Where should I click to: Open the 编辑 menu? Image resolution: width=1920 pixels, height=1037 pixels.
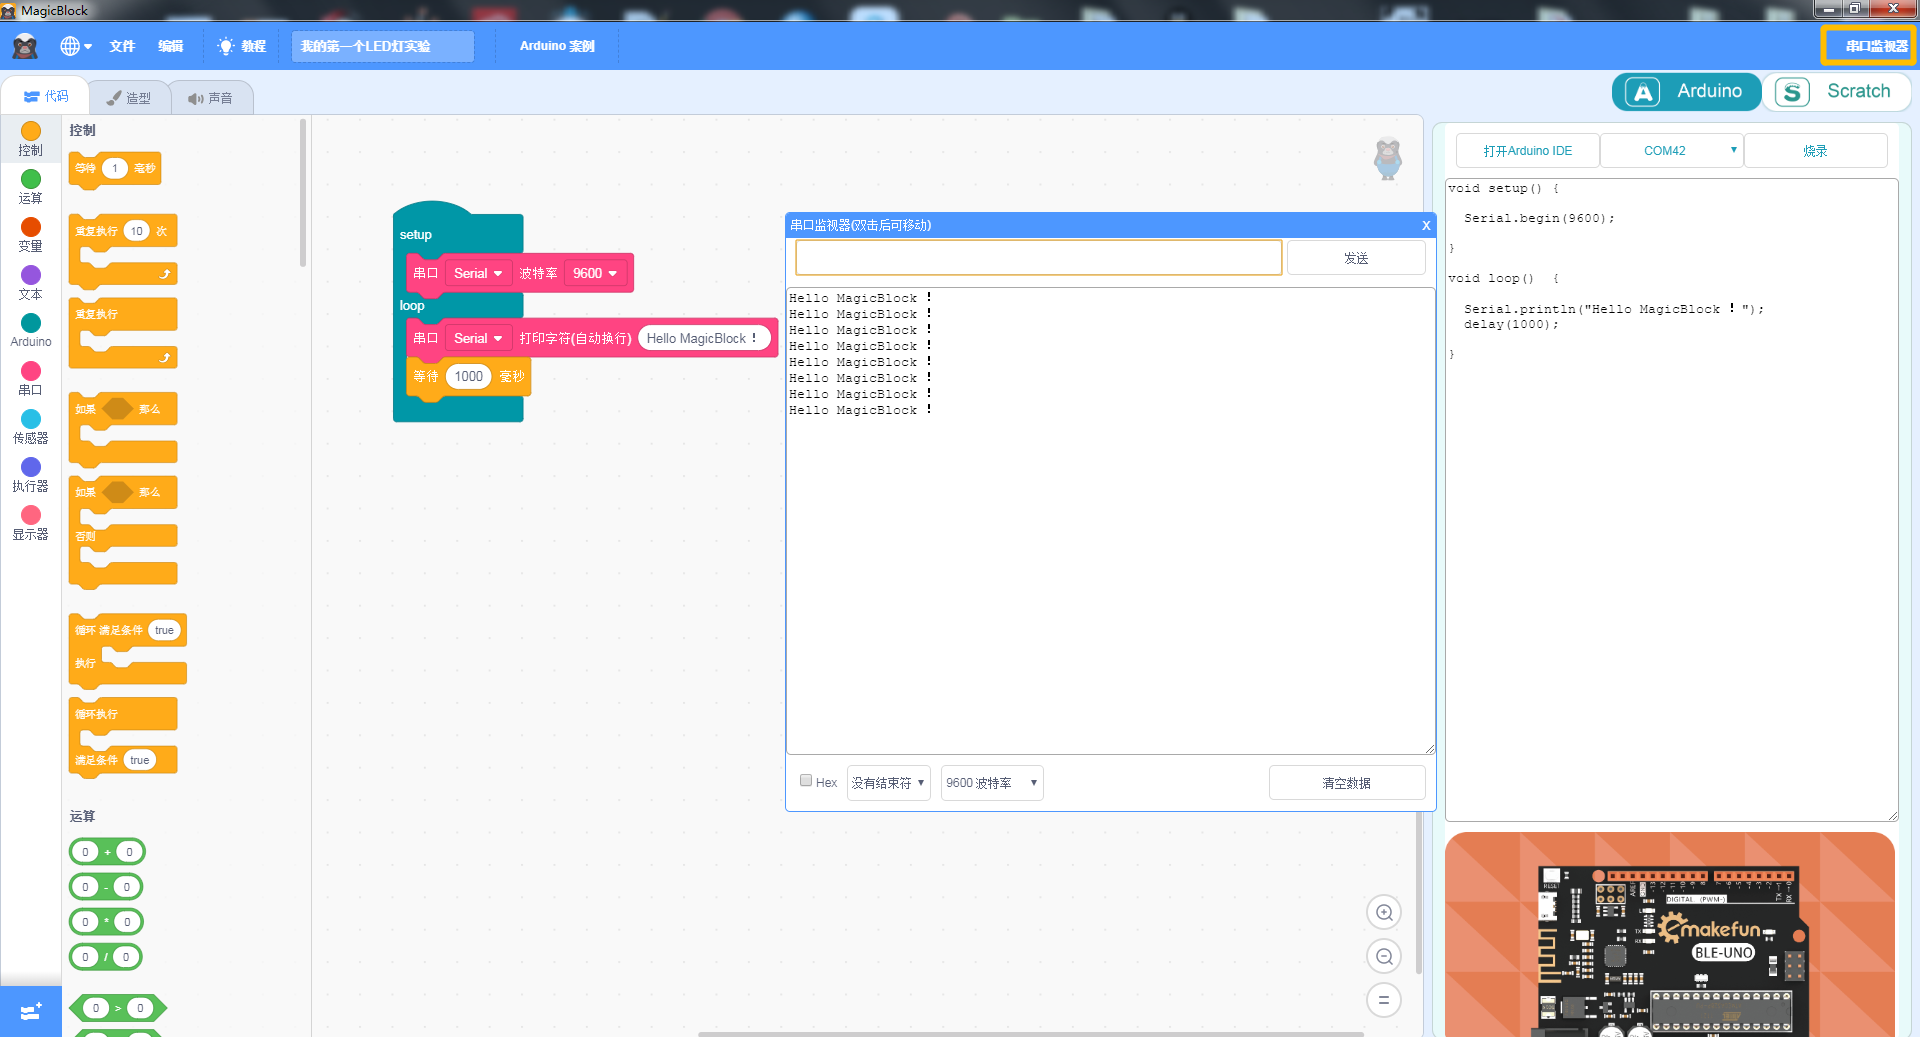click(170, 46)
